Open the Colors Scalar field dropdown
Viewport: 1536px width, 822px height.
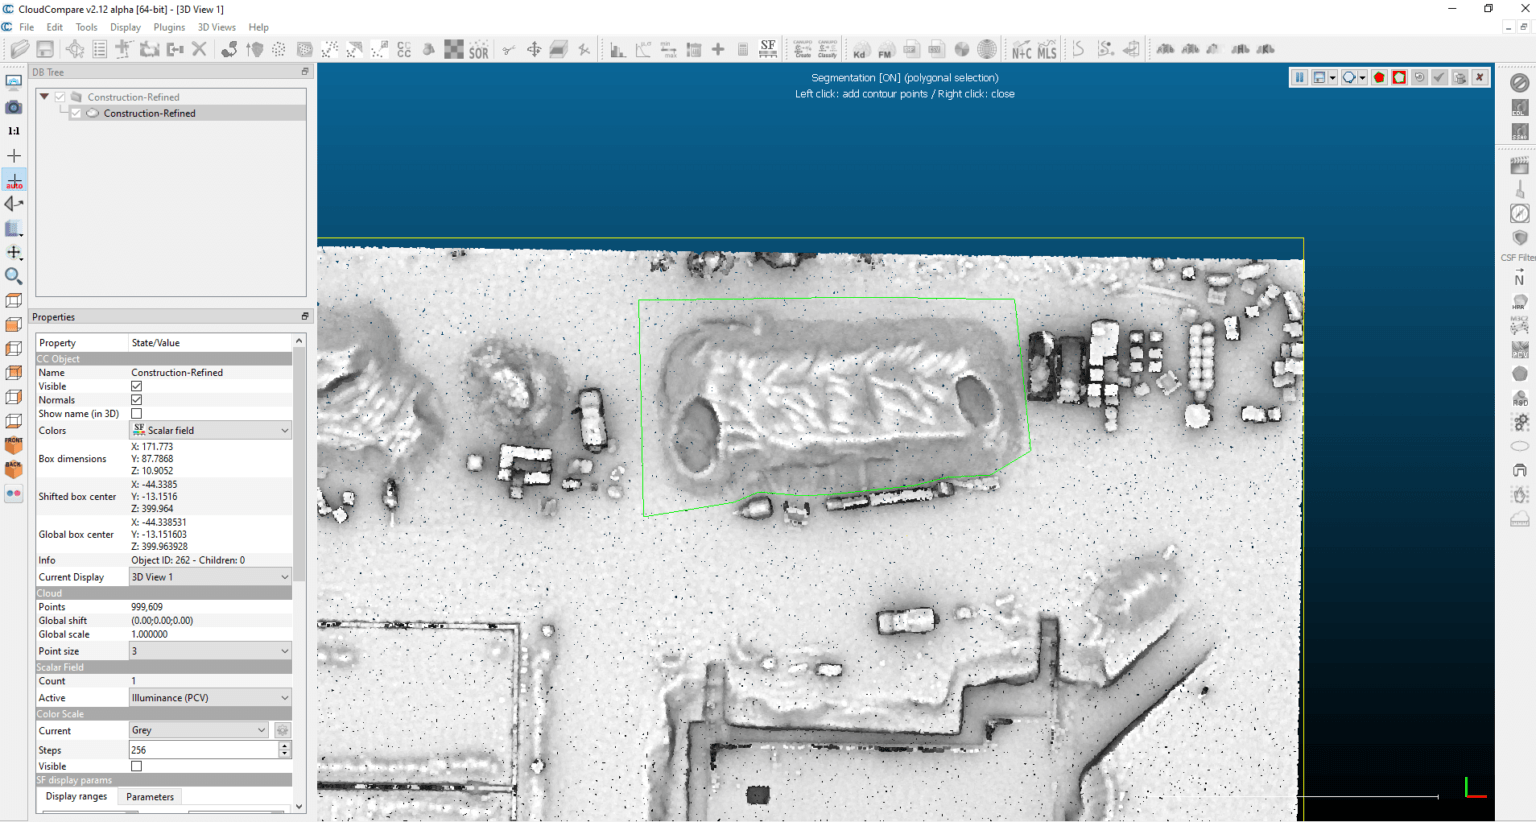coord(210,431)
